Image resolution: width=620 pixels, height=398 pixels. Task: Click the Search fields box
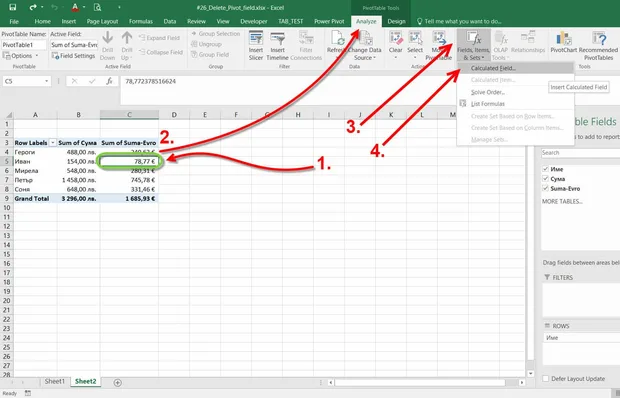click(580, 153)
